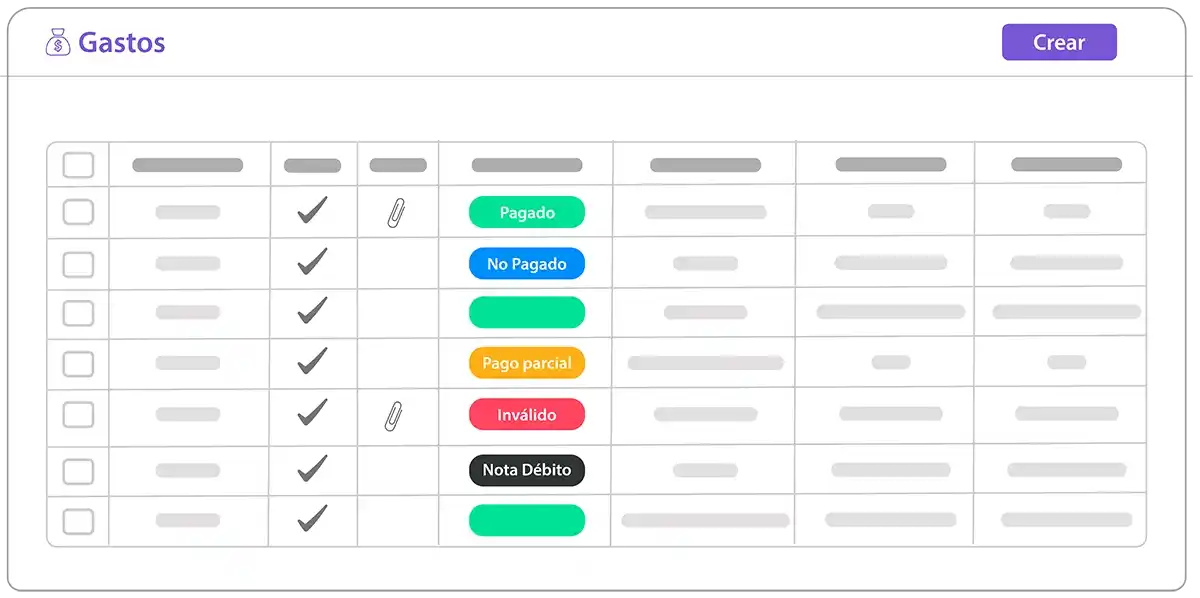Select the checkbox of the Inválido row
This screenshot has height=598, width=1200.
point(78,415)
